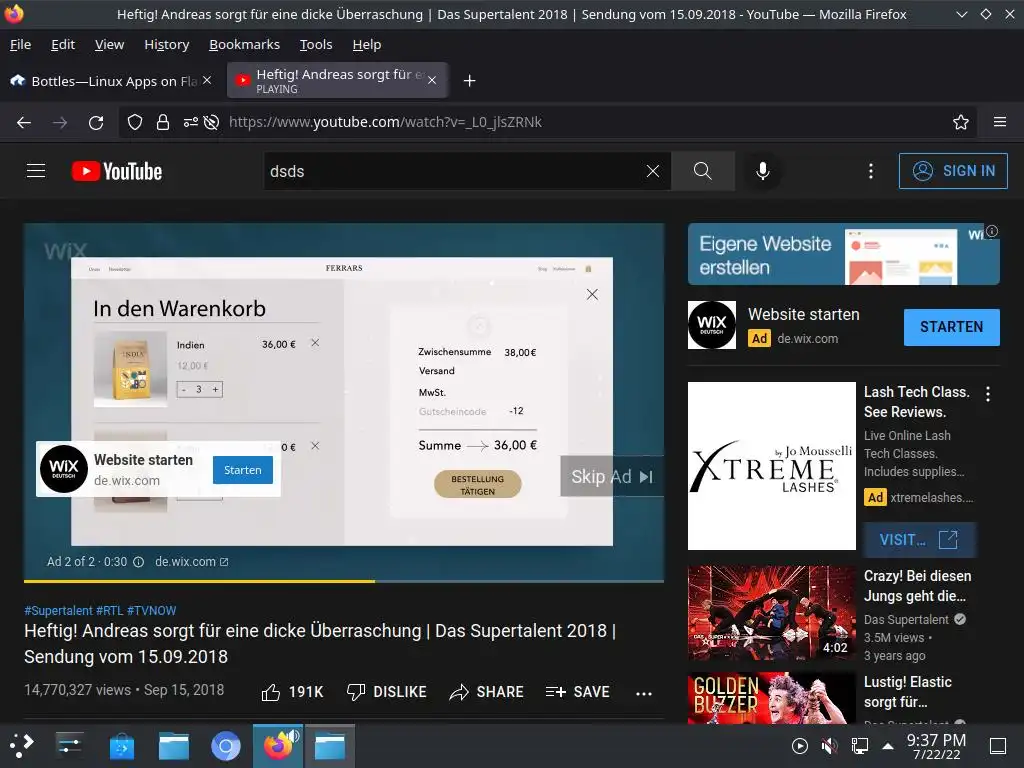The height and width of the screenshot is (768, 1024).
Task: Open the more actions ellipsis below video
Action: point(644,693)
